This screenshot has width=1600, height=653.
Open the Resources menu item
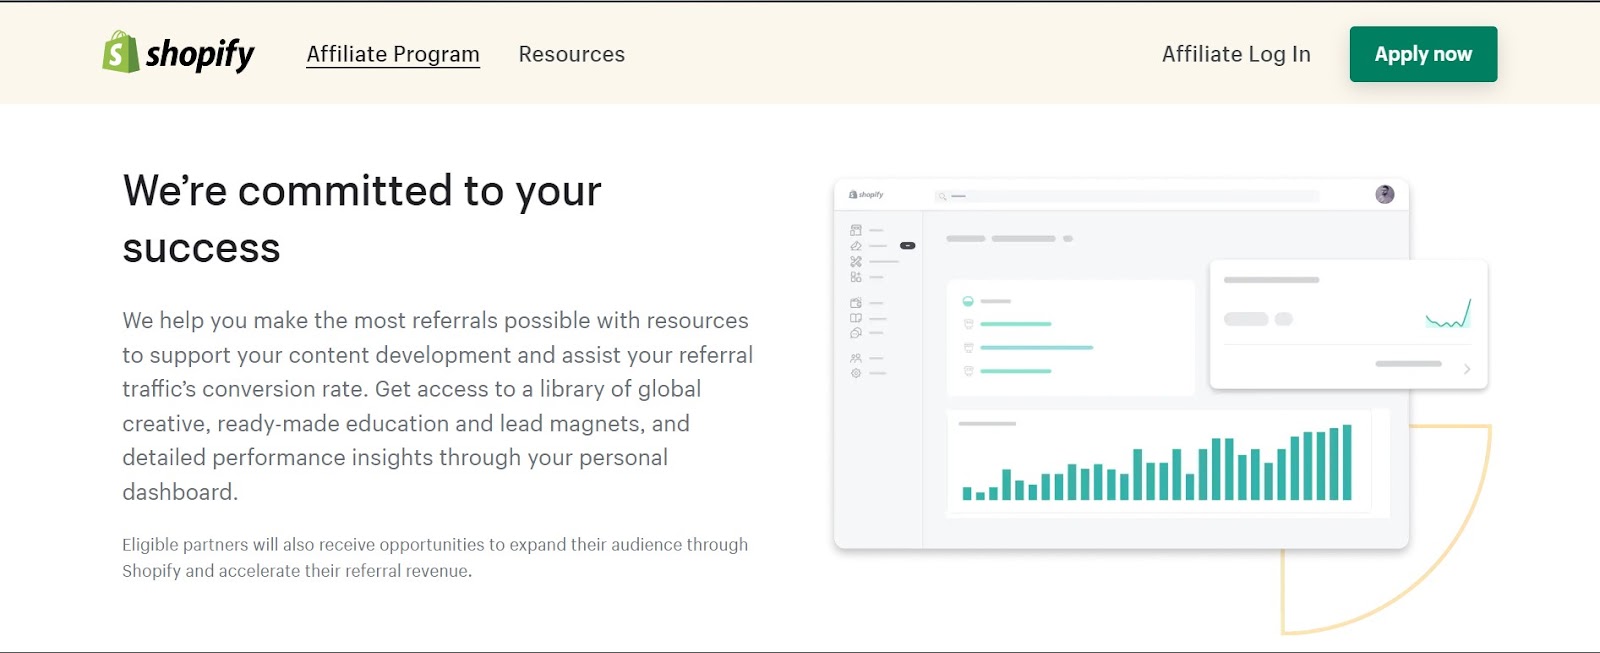click(x=571, y=54)
